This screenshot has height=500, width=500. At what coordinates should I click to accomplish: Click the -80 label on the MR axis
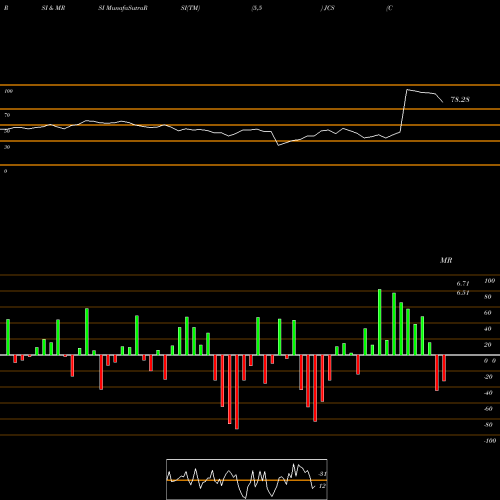click(488, 425)
